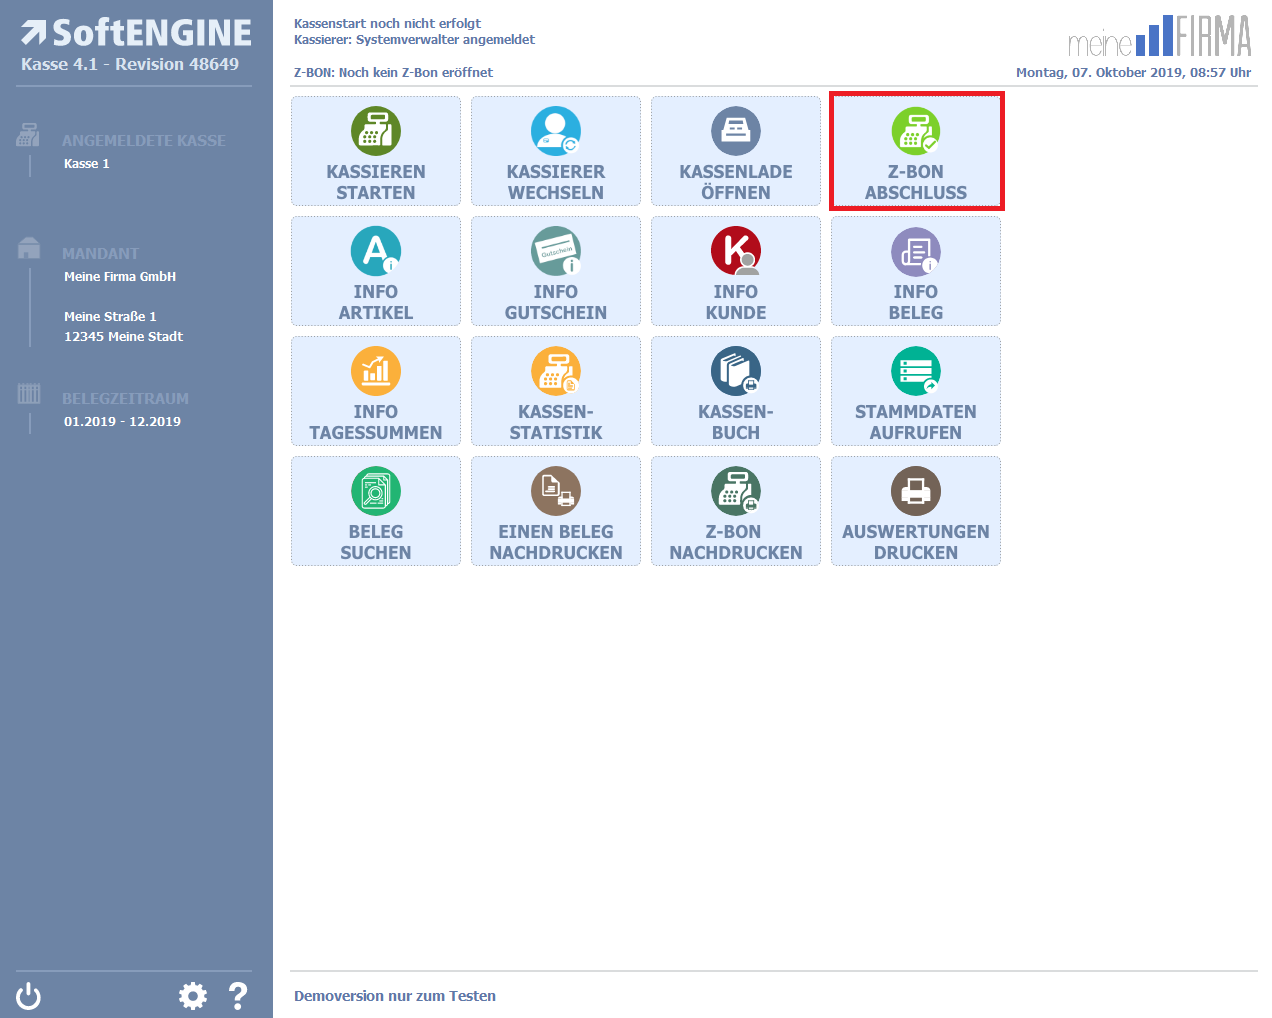Open help with the question mark
The image size is (1272, 1018).
click(238, 996)
